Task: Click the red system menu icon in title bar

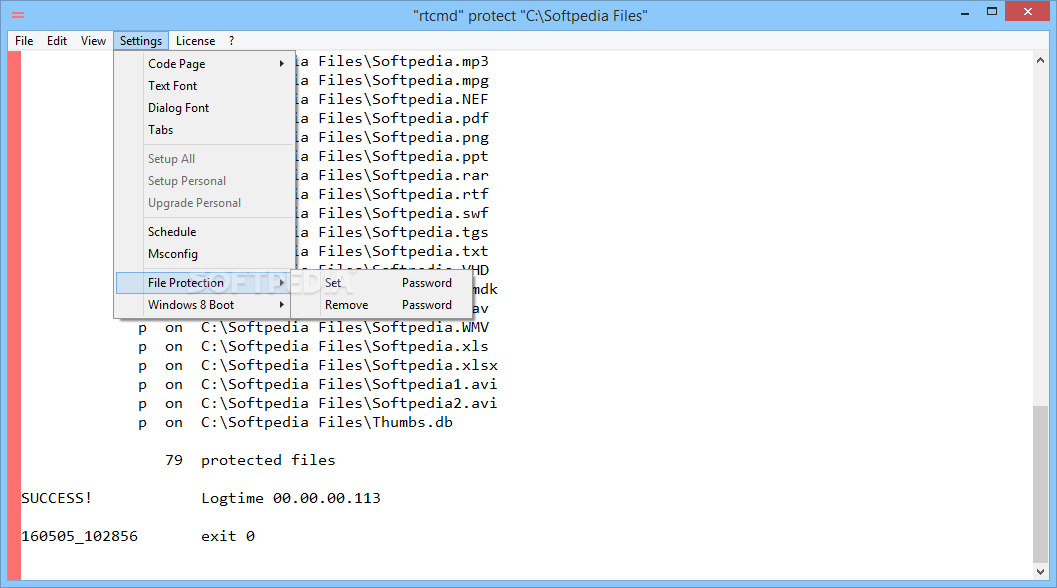Action: click(x=18, y=14)
